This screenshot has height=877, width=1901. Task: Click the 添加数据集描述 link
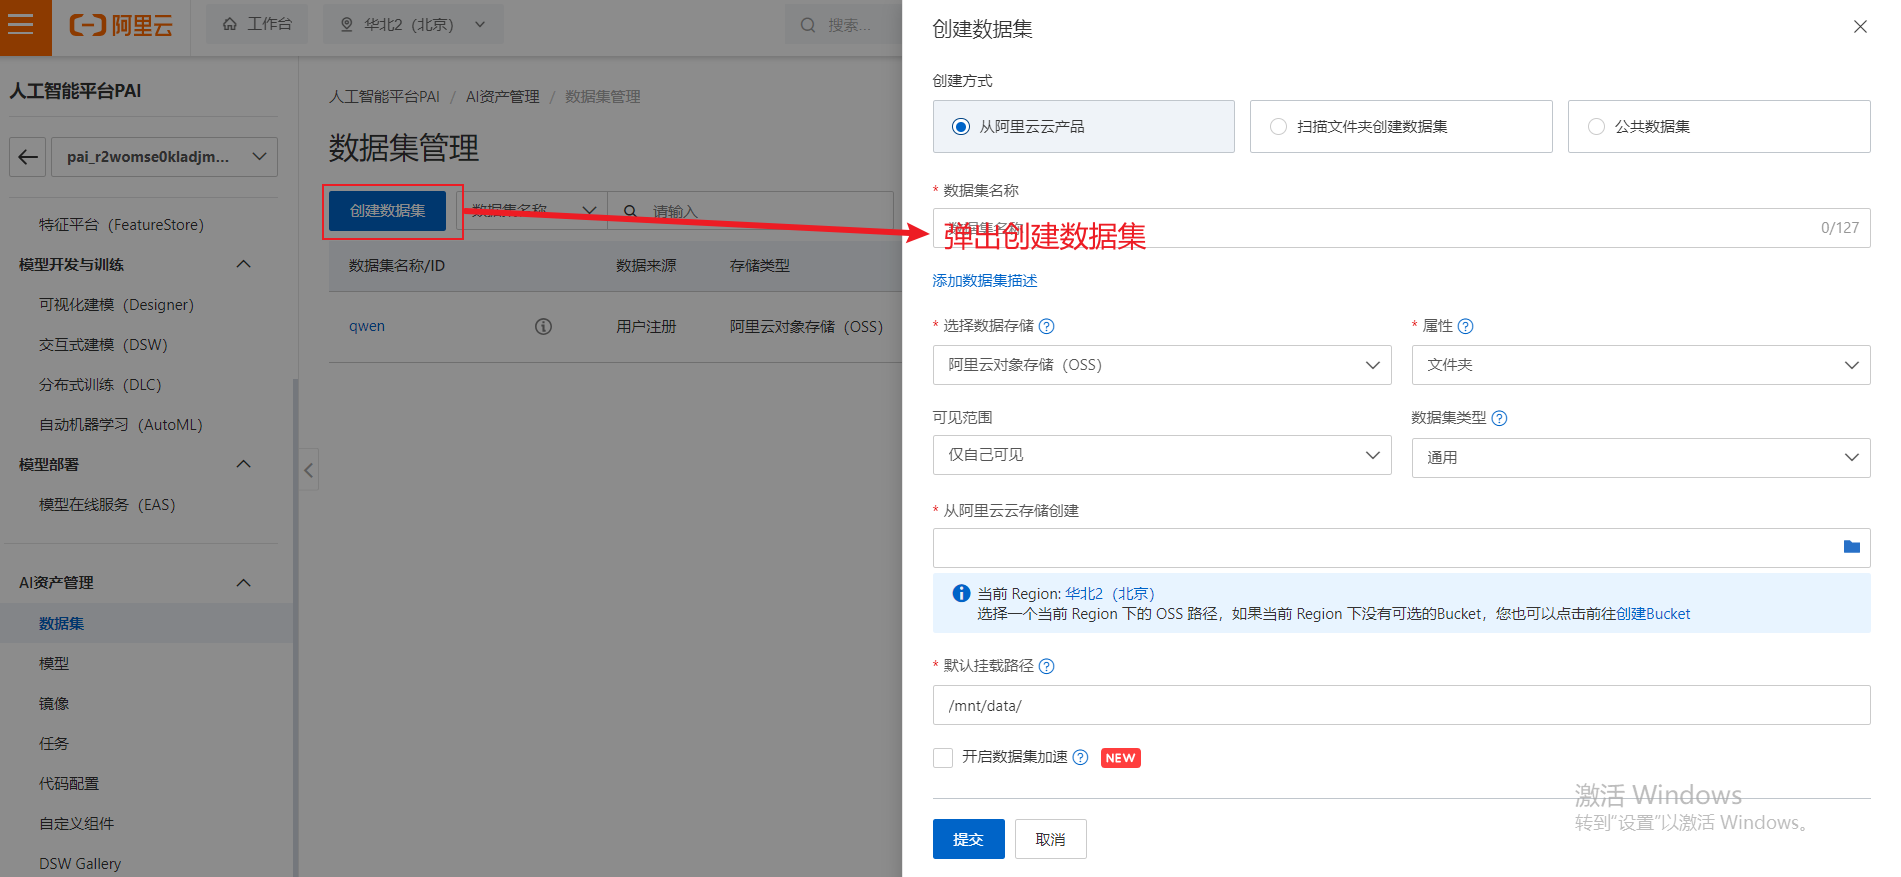[985, 281]
